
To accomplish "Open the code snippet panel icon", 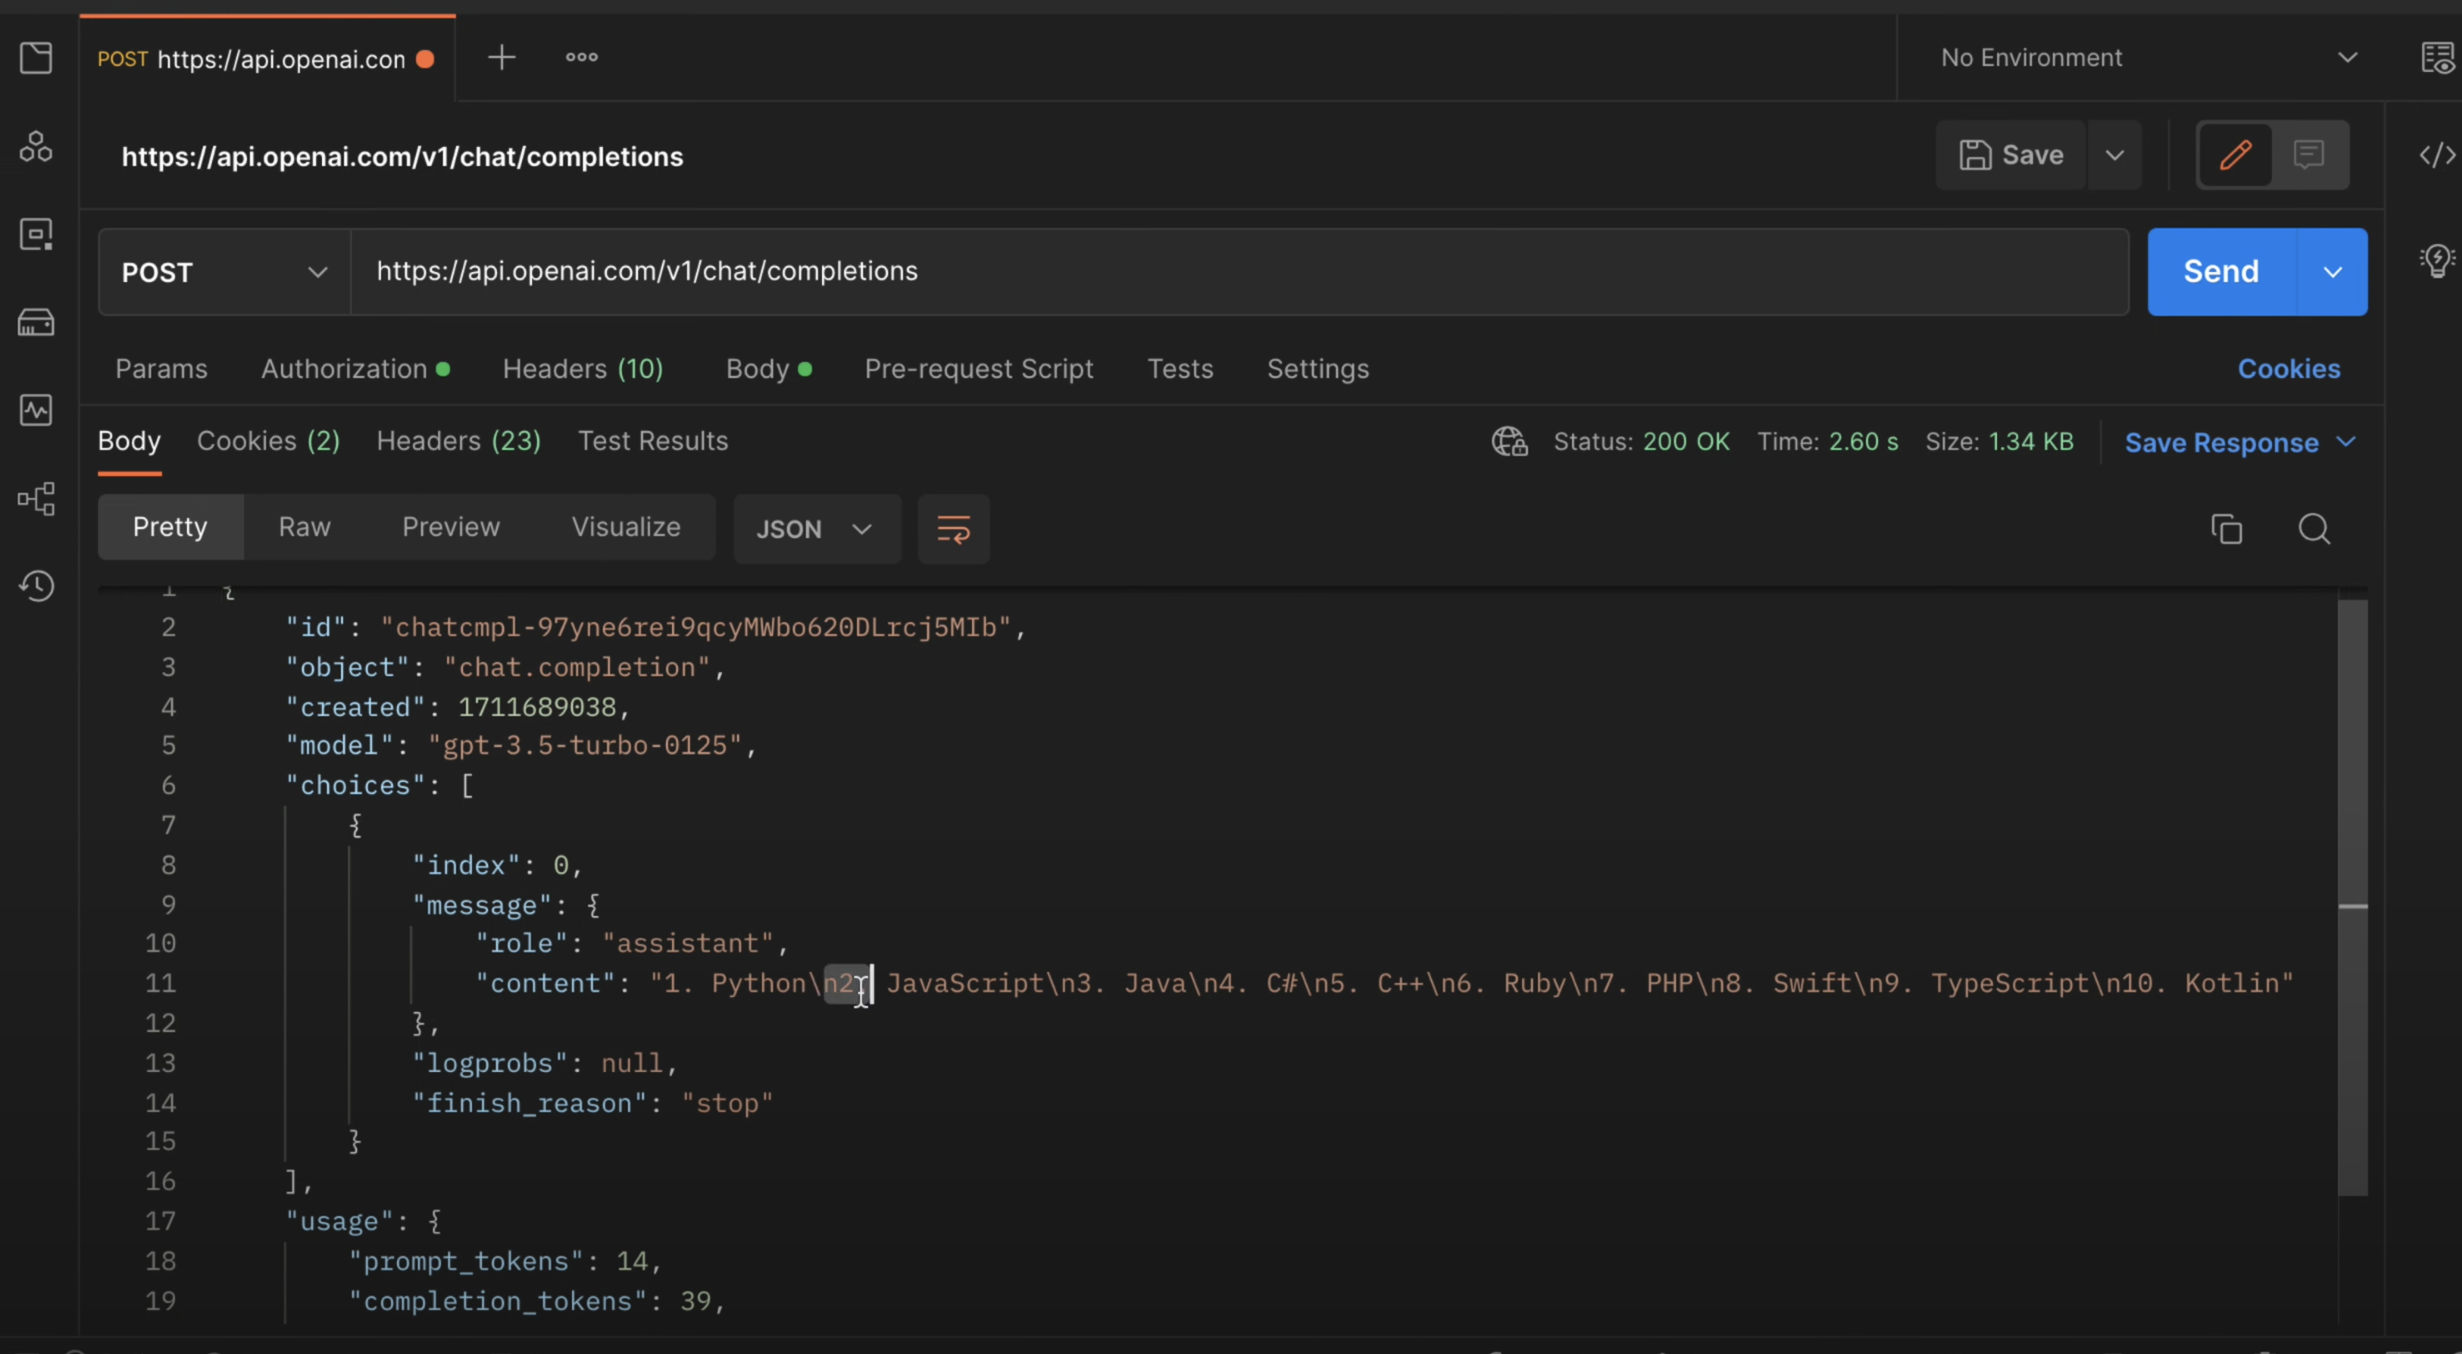I will click(x=2436, y=155).
